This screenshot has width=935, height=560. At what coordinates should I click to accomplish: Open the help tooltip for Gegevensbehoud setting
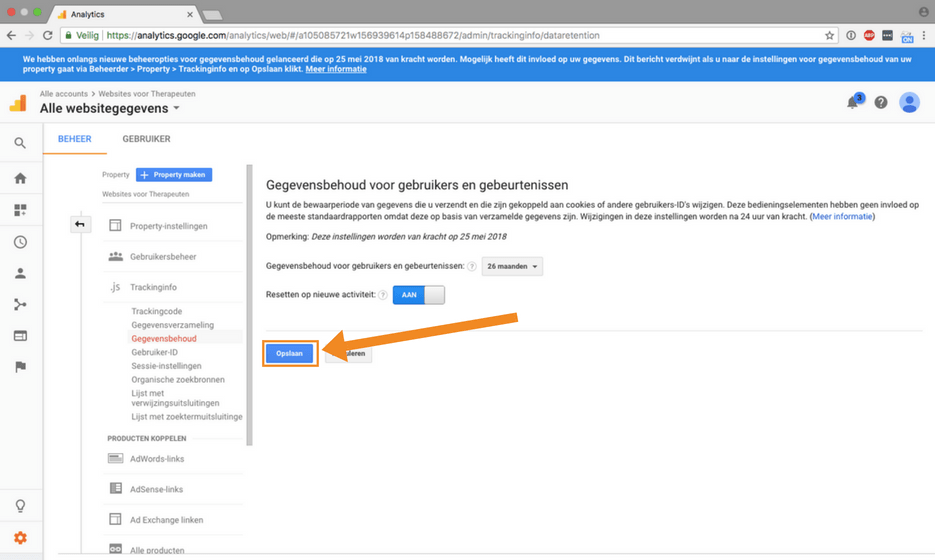(472, 266)
